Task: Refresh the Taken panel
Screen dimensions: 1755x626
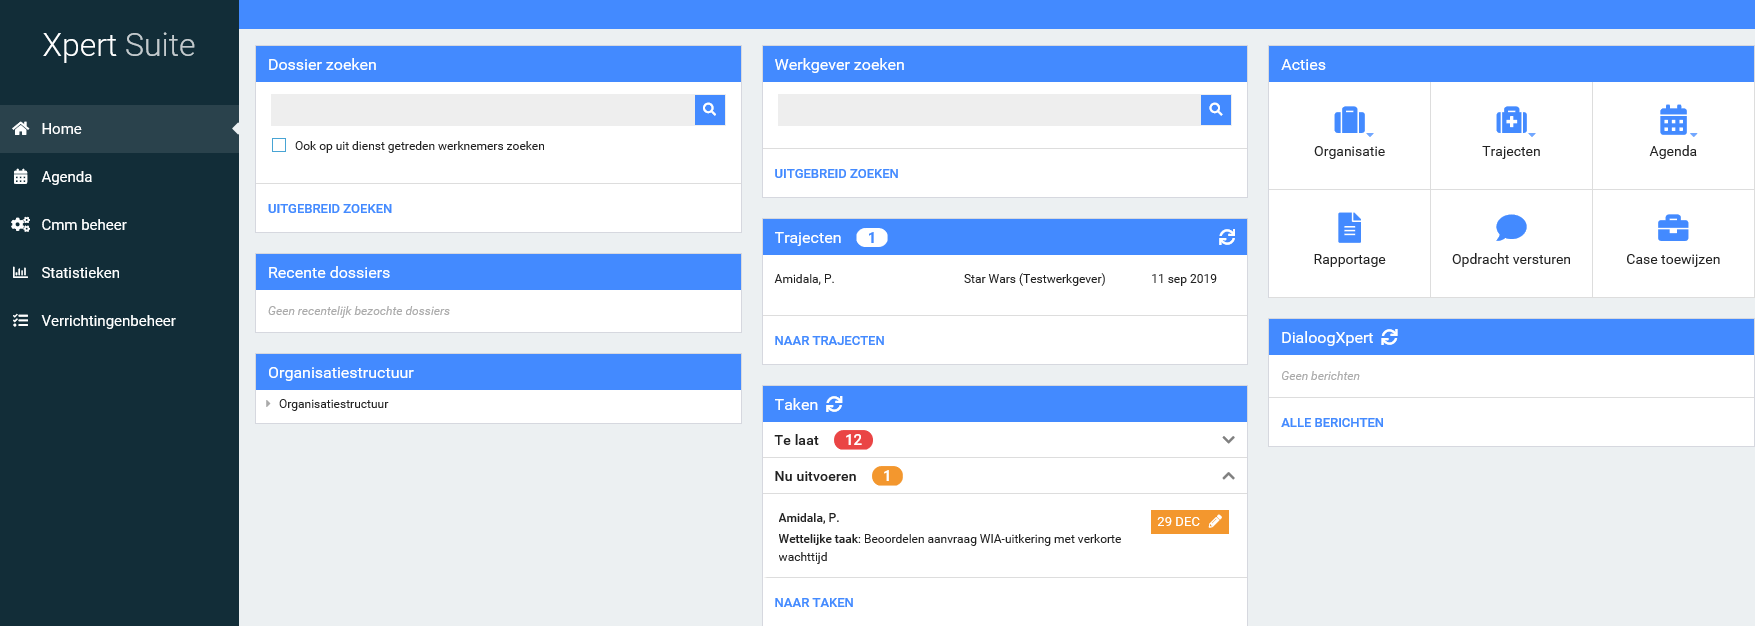Action: coord(834,404)
